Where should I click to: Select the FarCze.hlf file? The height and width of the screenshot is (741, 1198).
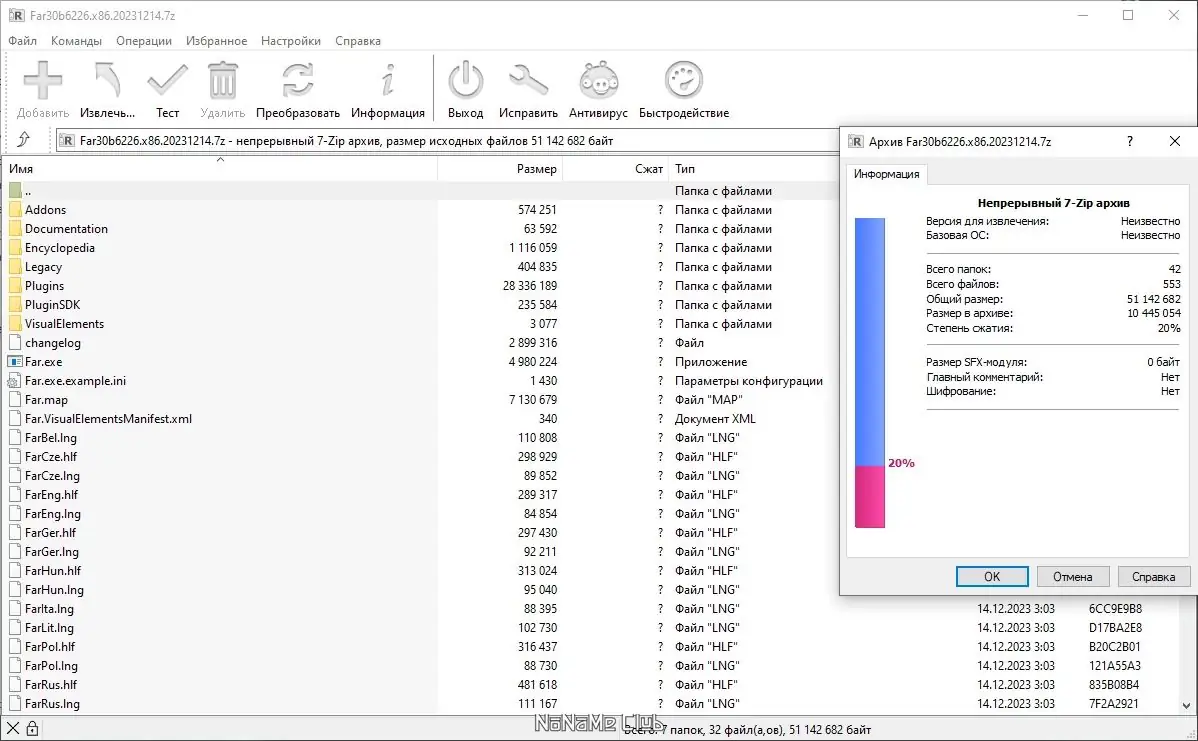pyautogui.click(x=50, y=457)
